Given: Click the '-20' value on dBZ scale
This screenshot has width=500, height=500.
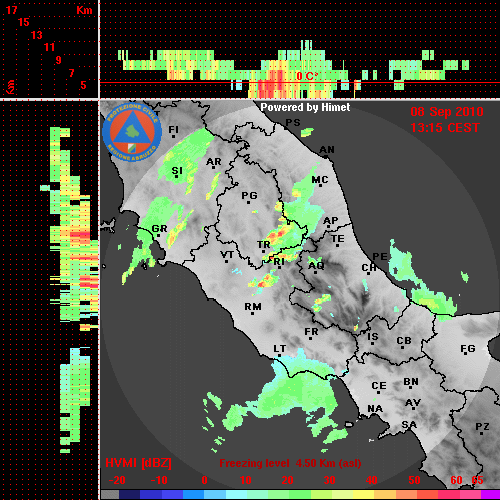Looking at the screenshot, I should pyautogui.click(x=117, y=480).
